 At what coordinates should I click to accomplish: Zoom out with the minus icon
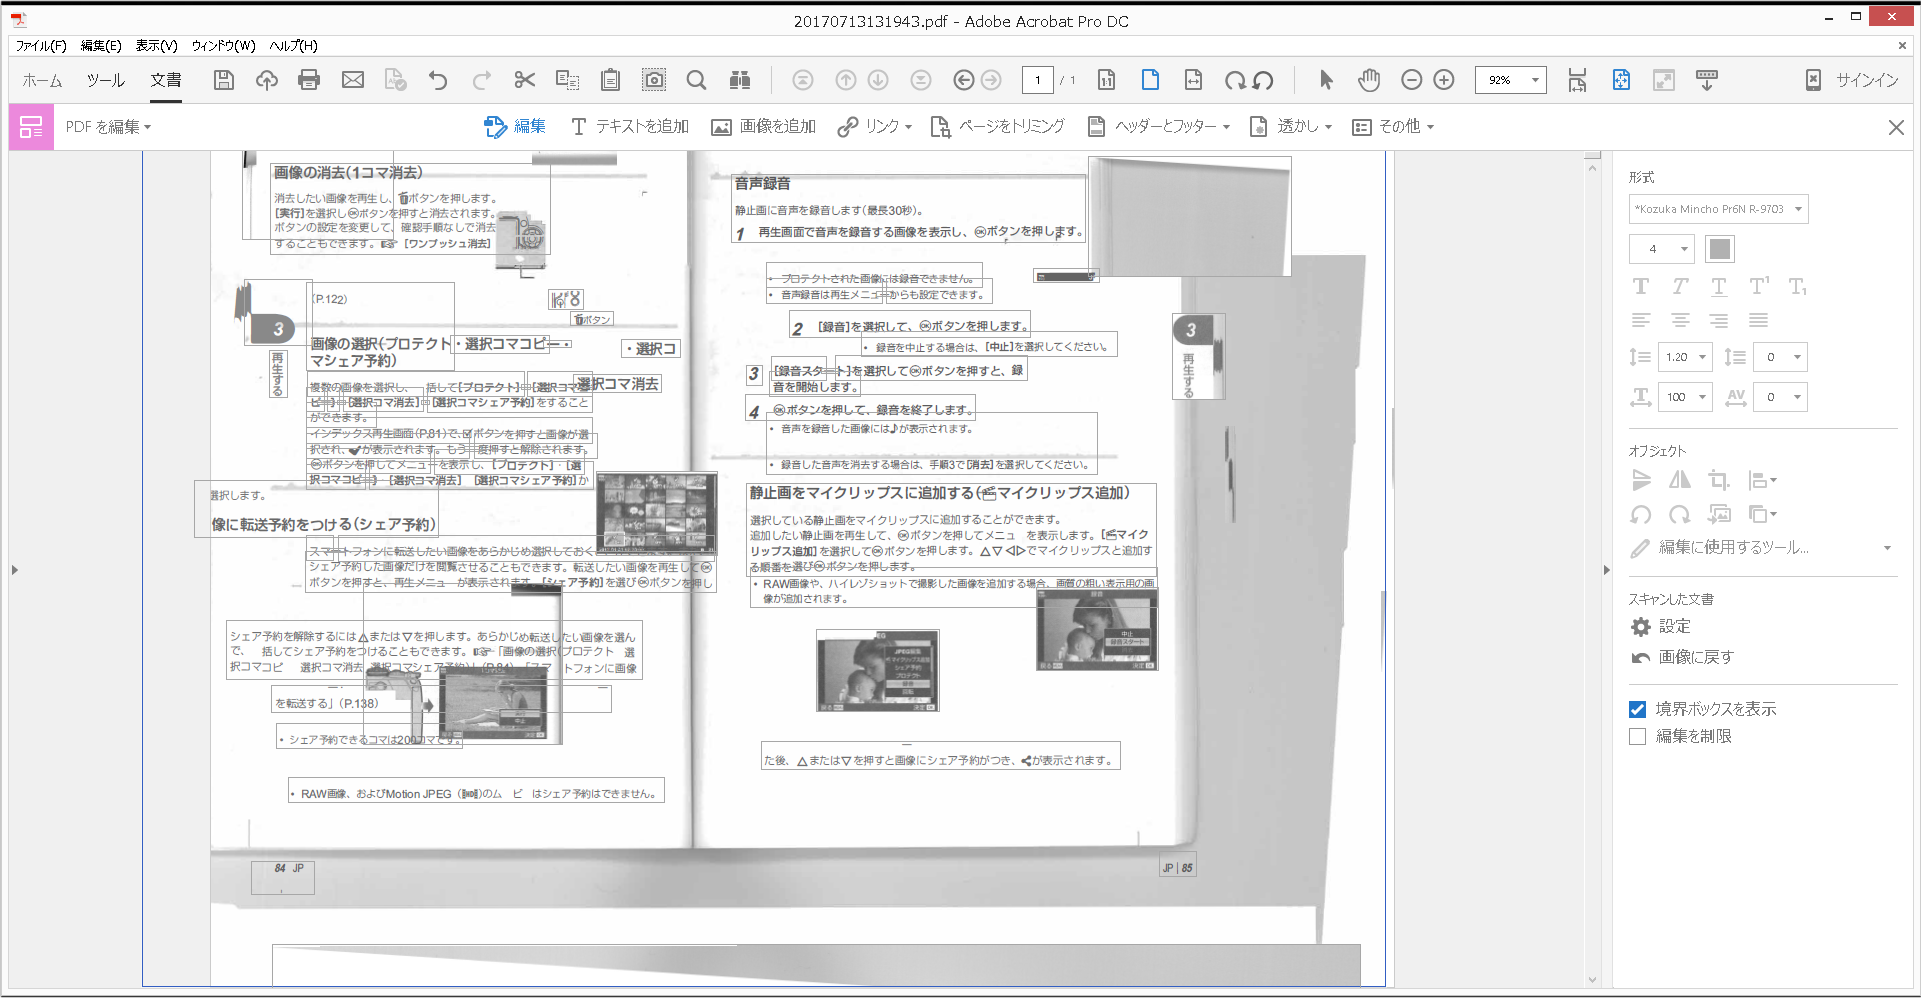coord(1411,80)
